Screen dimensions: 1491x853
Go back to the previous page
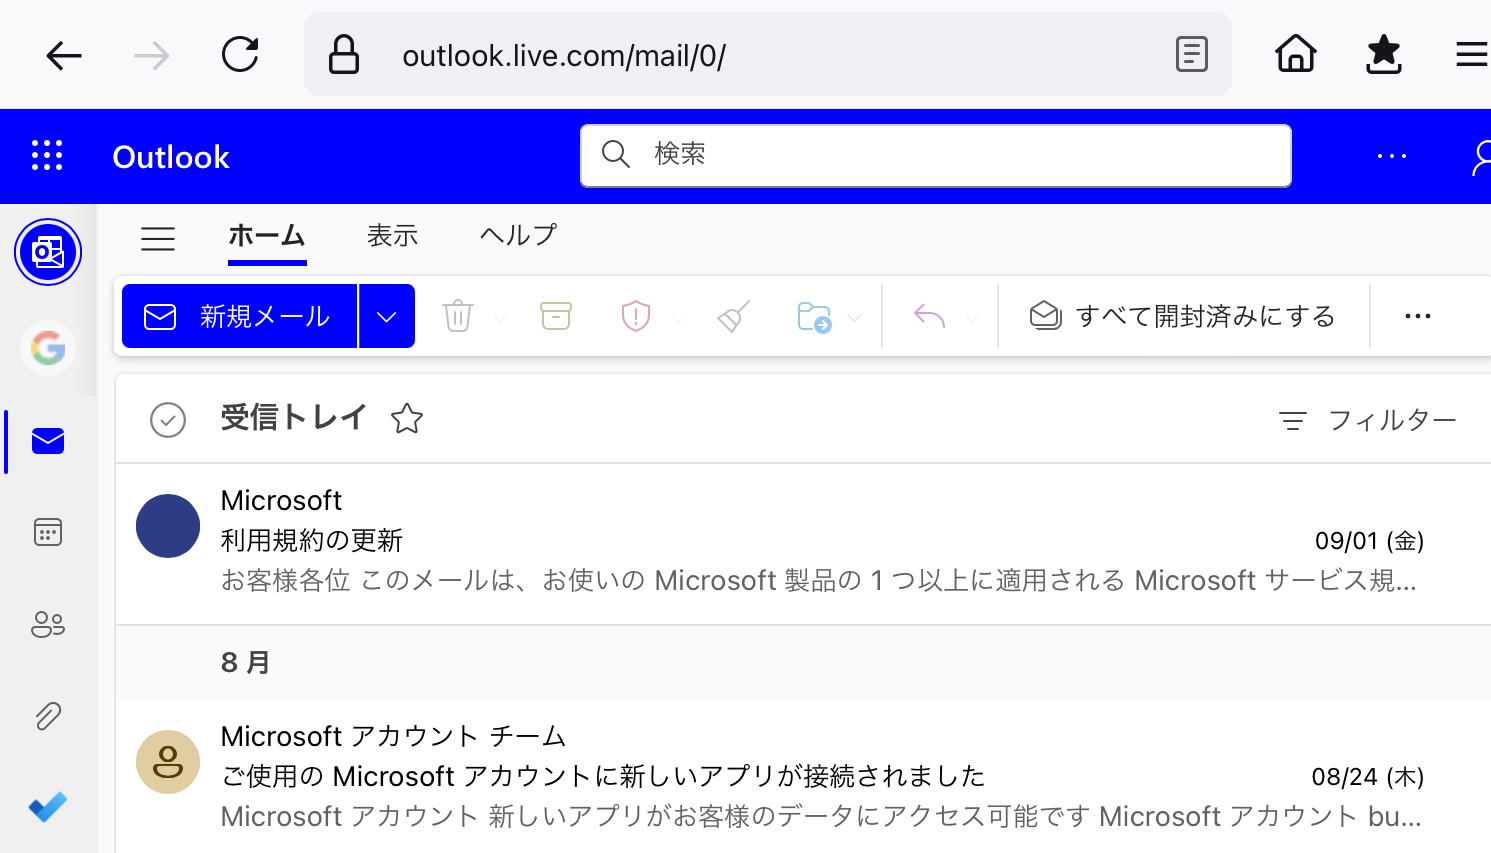[64, 55]
